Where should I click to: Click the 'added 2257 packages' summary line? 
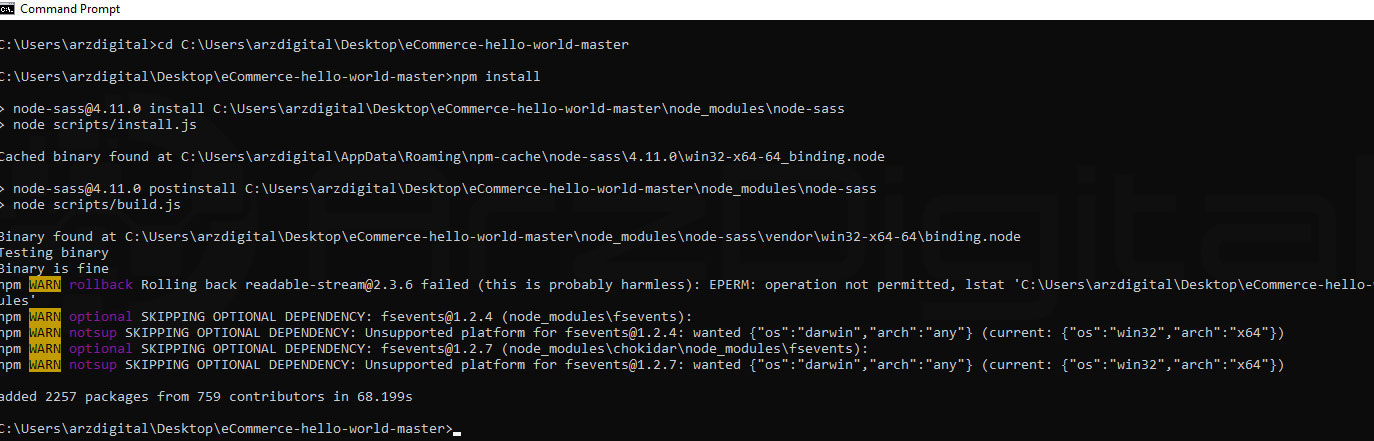(x=206, y=397)
